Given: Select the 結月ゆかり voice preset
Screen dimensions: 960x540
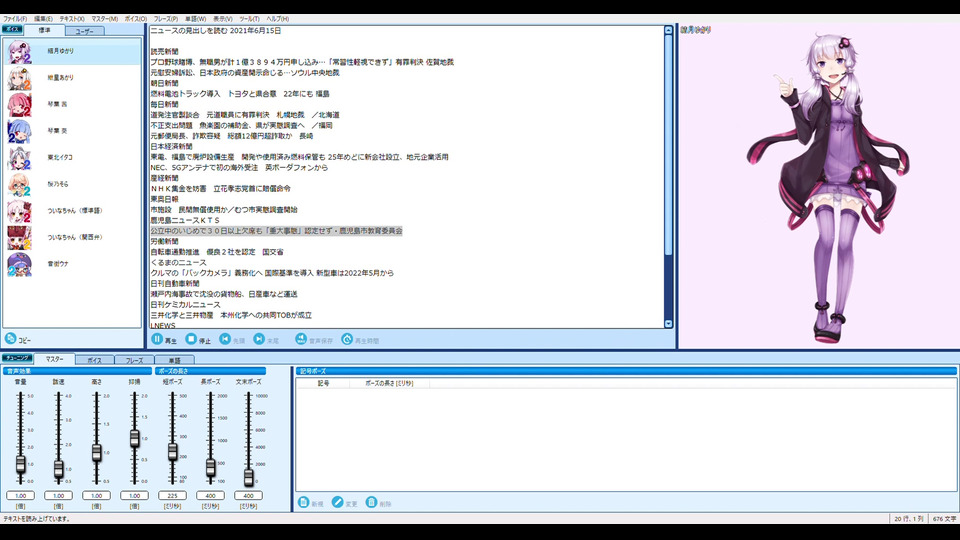Looking at the screenshot, I should tap(72, 51).
